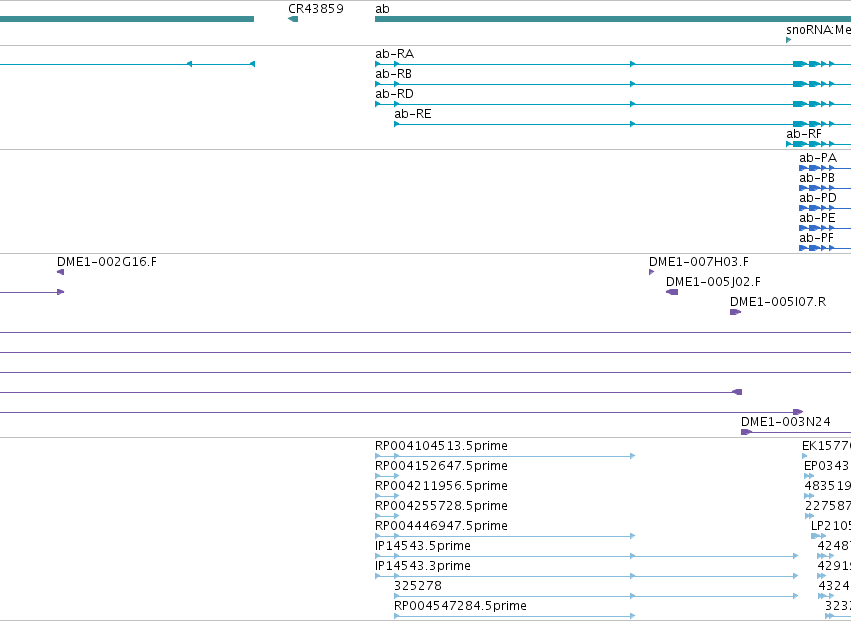Click the DME1-005I07.R clone label
Image resolution: width=851 pixels, height=621 pixels.
point(778,302)
